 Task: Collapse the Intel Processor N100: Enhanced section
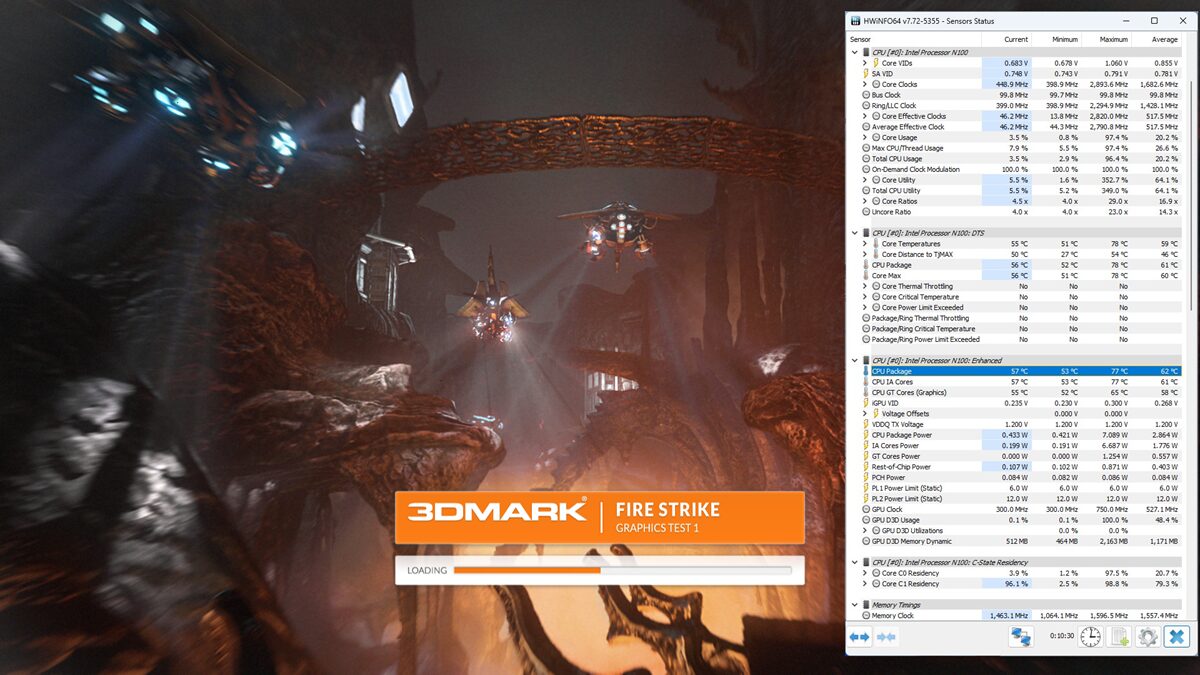[x=855, y=361]
